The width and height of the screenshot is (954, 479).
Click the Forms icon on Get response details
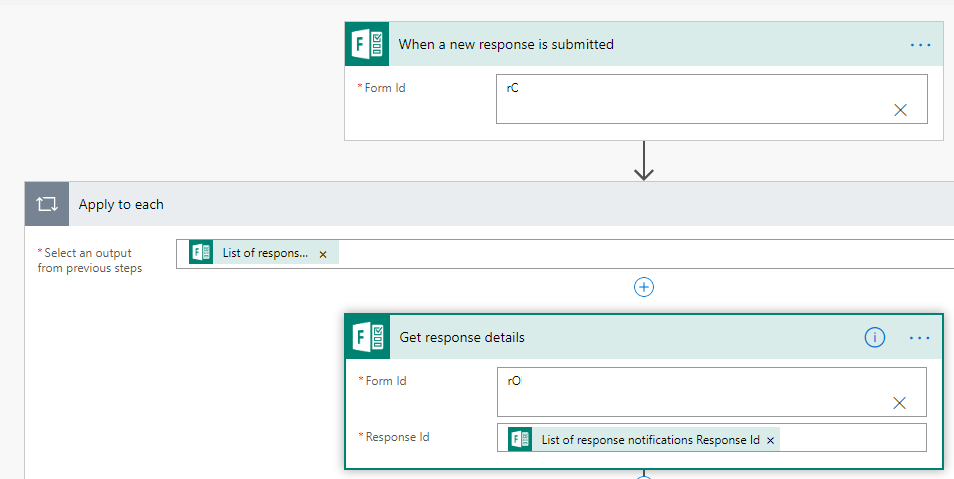(x=368, y=337)
